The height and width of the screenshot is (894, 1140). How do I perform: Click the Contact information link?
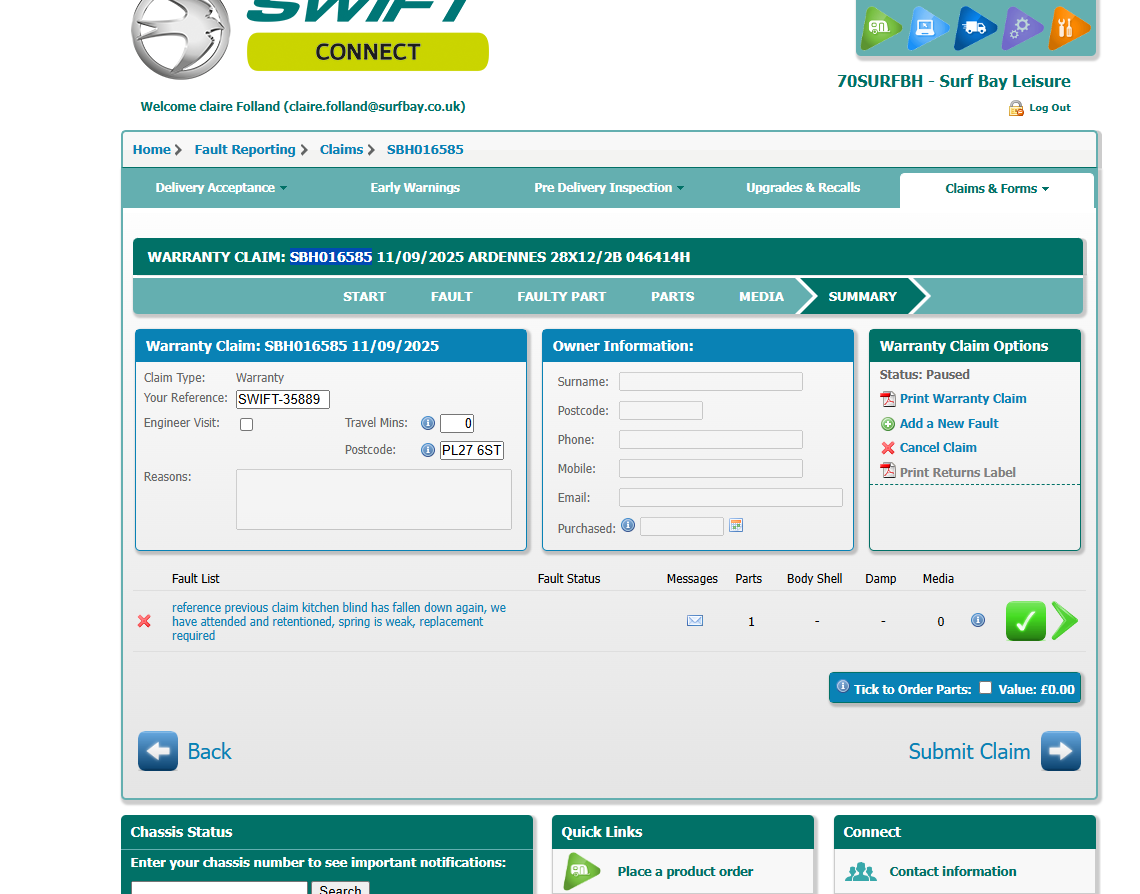[x=952, y=871]
